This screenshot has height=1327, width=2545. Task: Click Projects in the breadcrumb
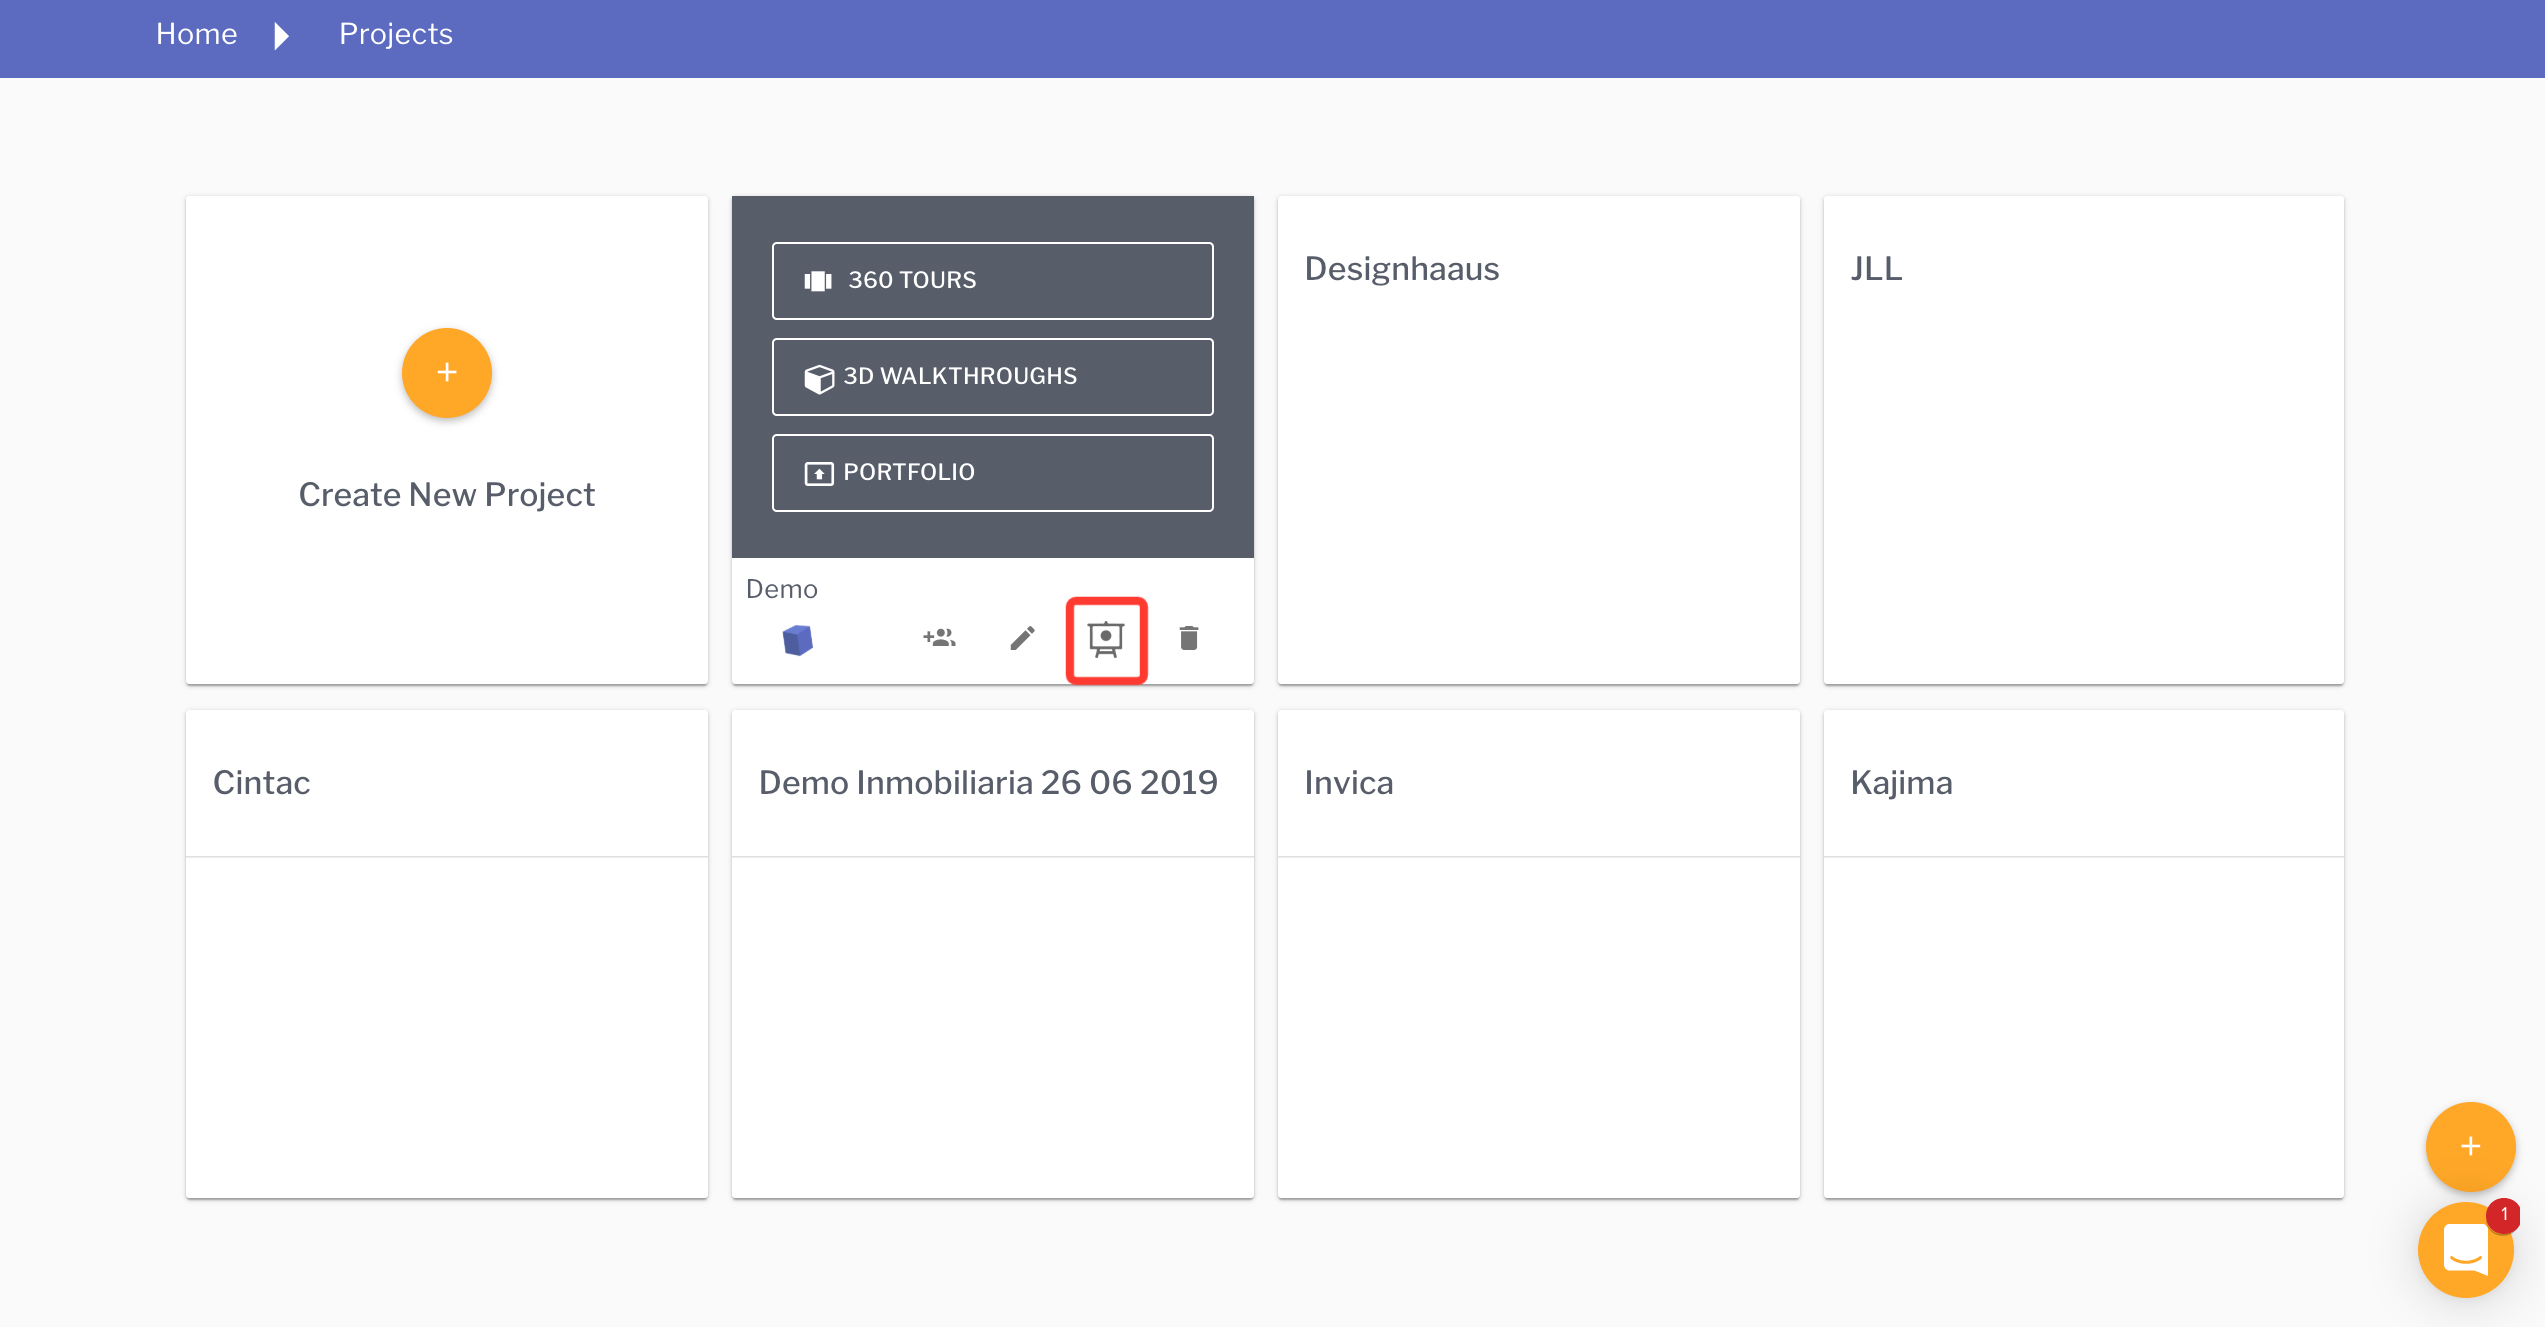(395, 35)
